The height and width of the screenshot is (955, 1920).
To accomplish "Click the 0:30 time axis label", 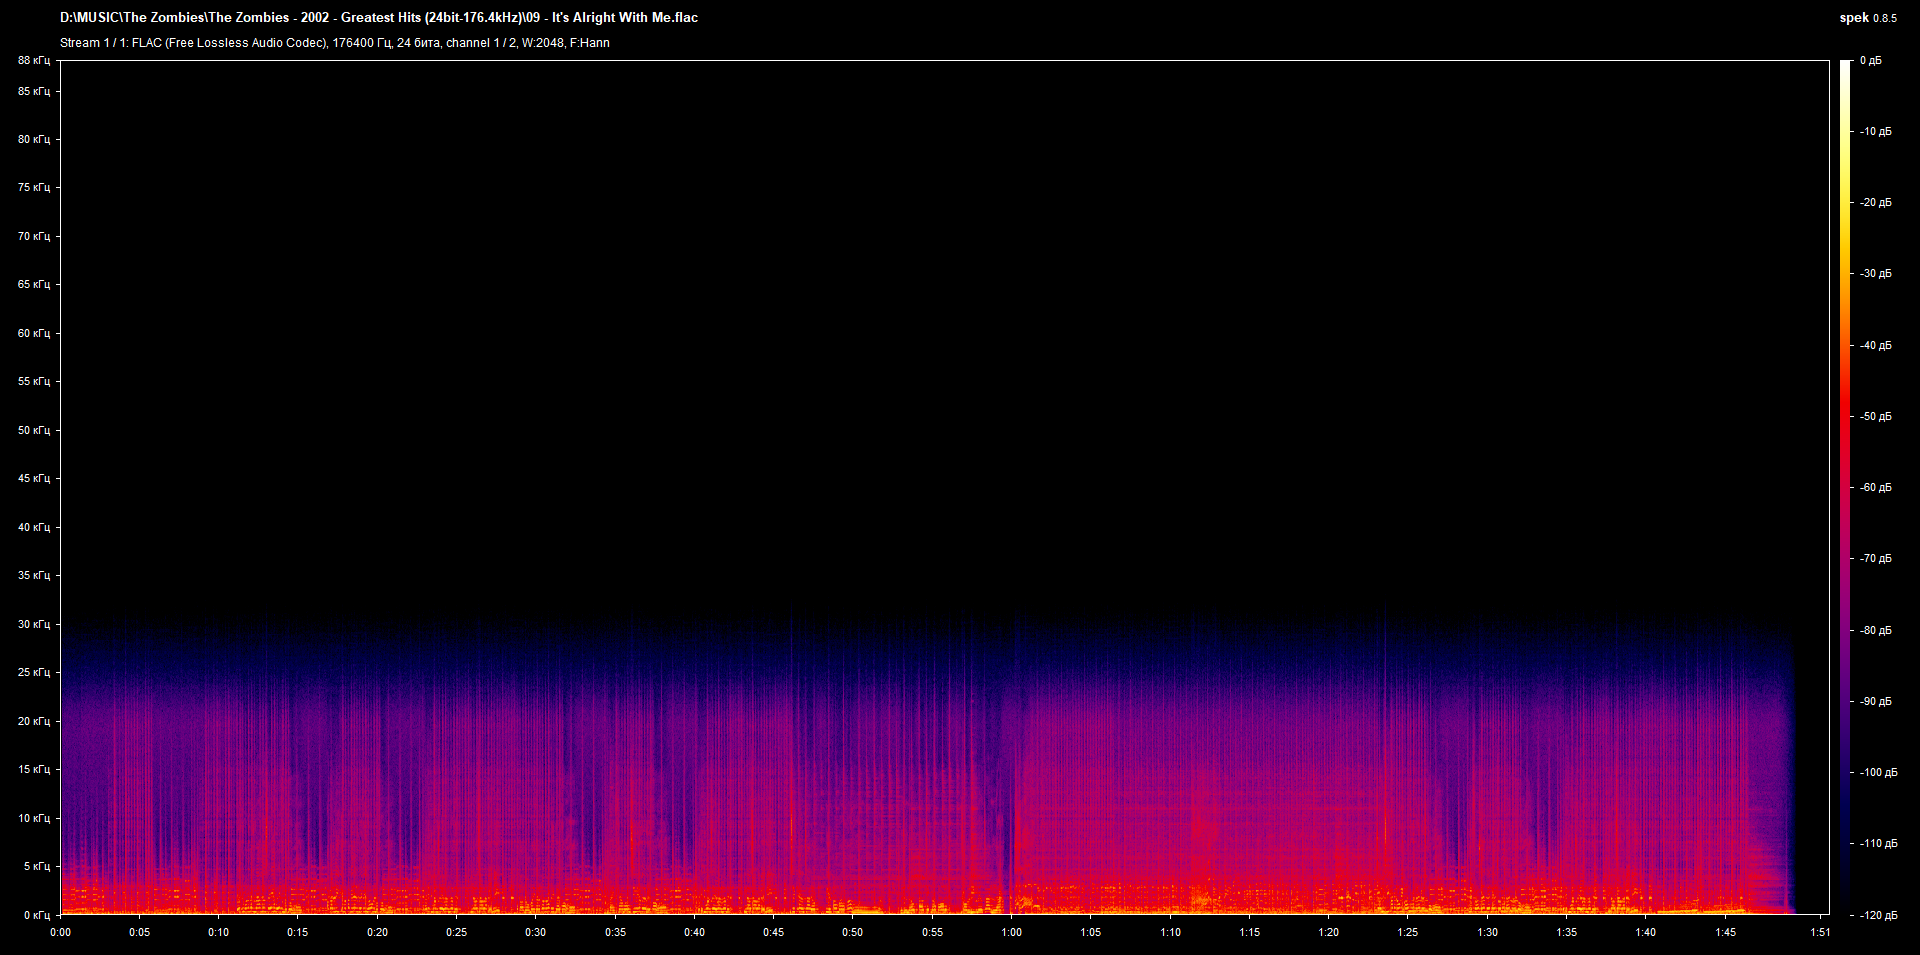I will click(536, 932).
